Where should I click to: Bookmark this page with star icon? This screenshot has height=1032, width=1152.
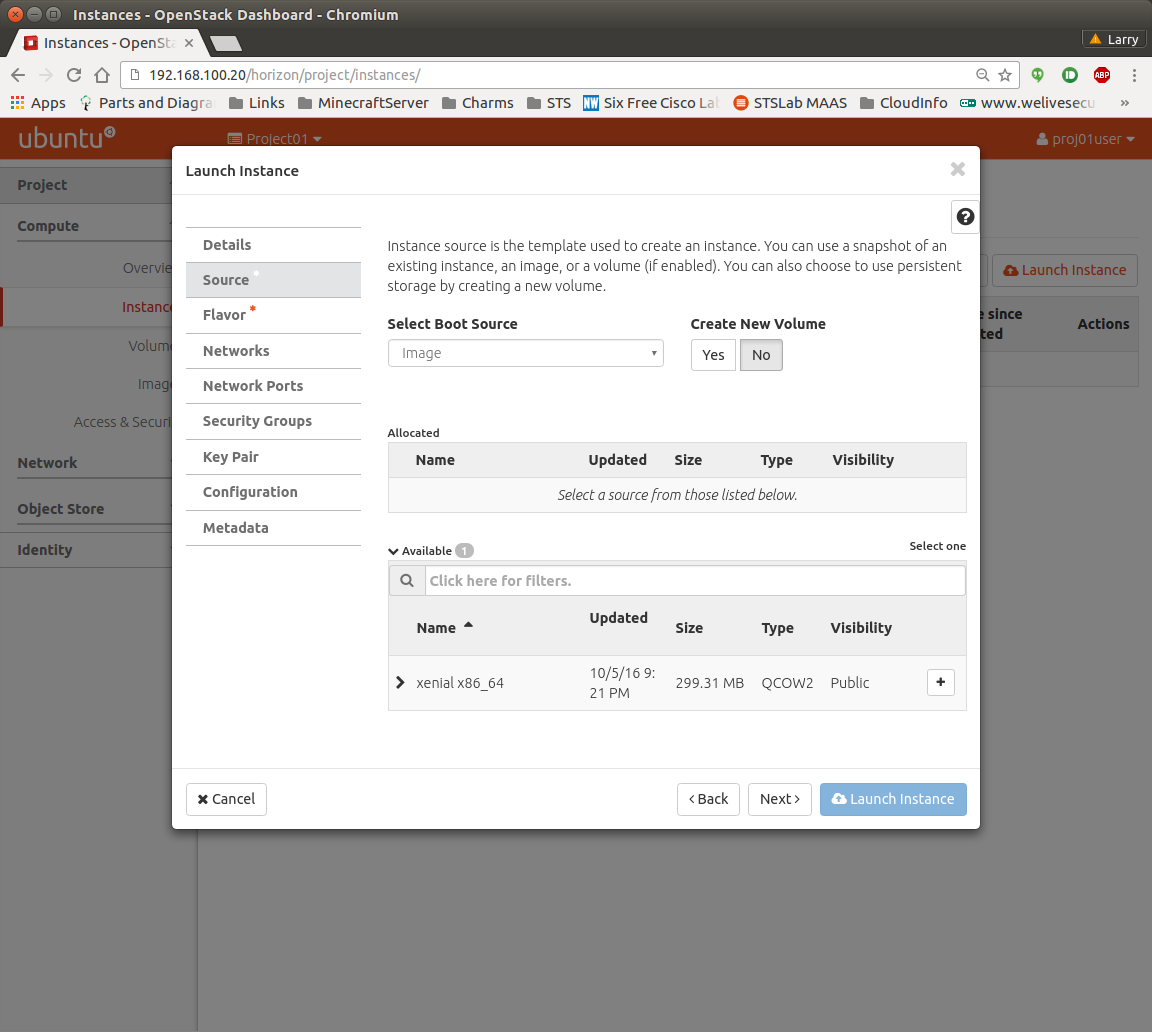point(1005,75)
